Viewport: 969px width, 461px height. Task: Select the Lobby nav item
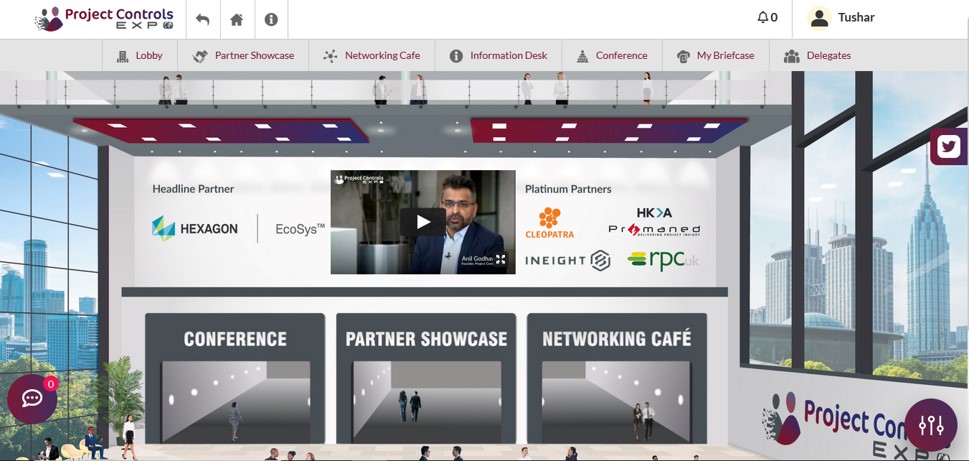click(140, 56)
